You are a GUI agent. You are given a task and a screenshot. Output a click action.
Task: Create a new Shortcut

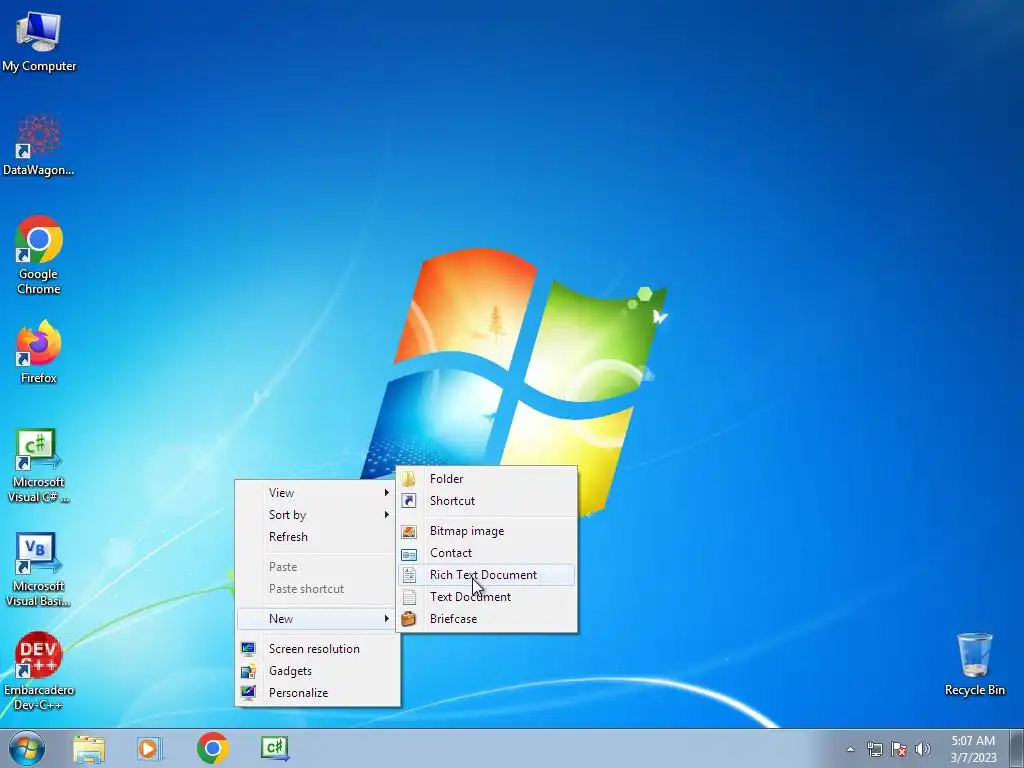pyautogui.click(x=487, y=501)
